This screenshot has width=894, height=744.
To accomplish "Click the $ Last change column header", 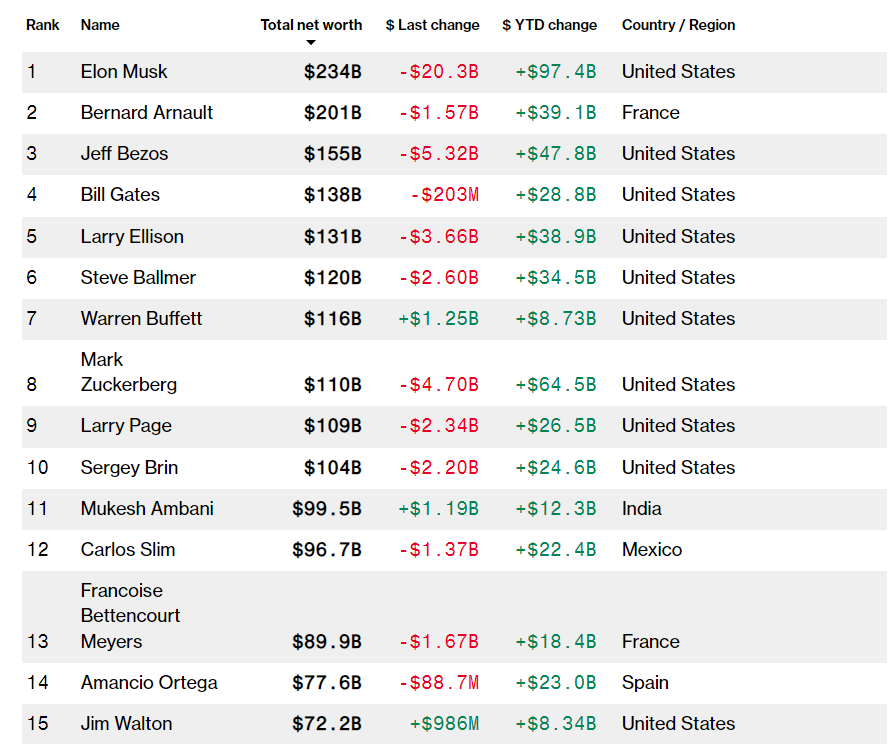I will pos(432,25).
